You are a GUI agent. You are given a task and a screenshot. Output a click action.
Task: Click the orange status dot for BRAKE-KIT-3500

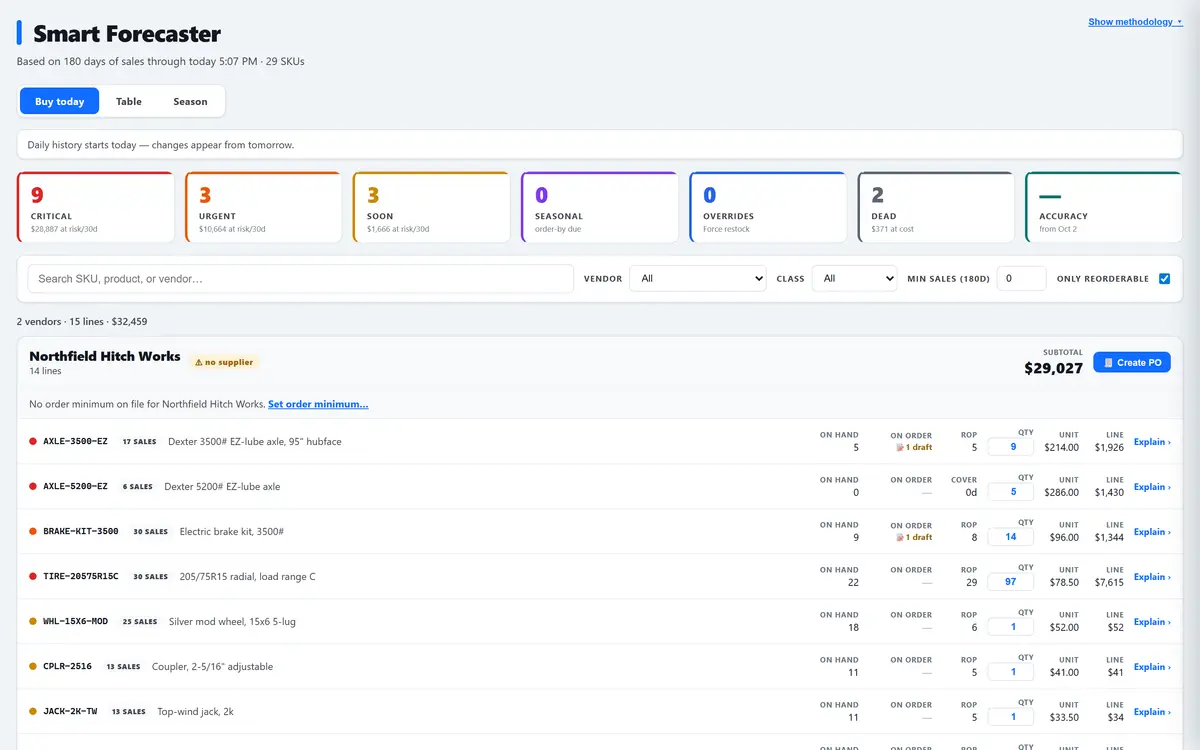33,531
